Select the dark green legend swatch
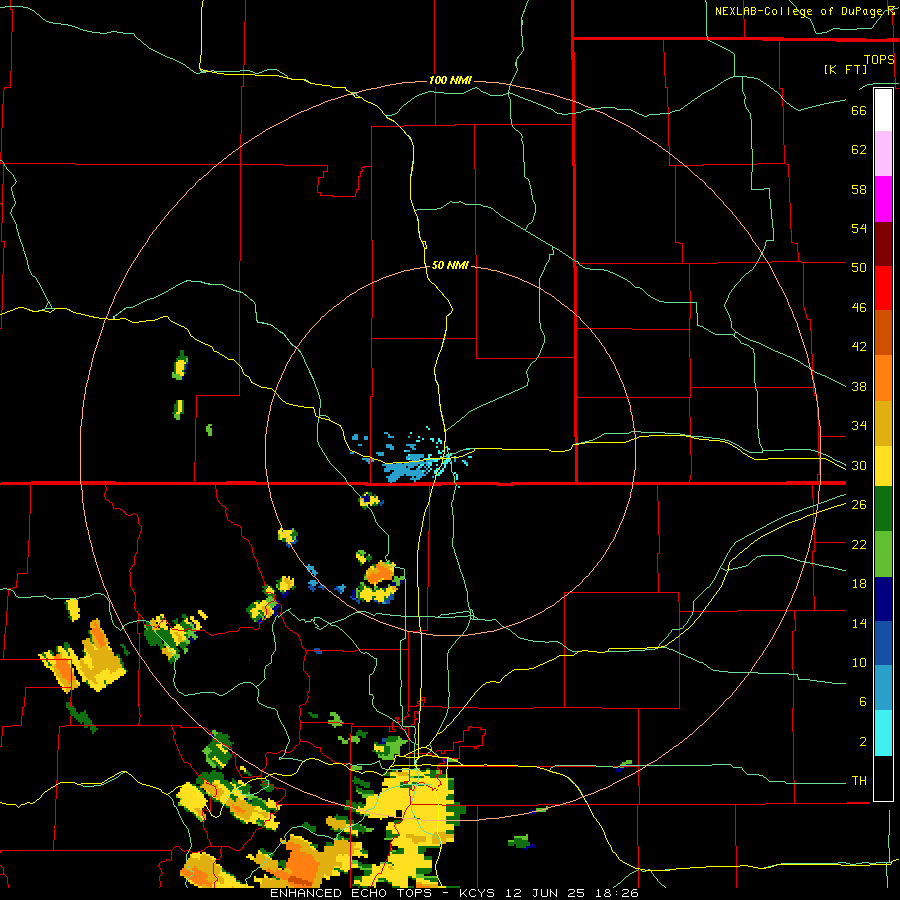The height and width of the screenshot is (900, 900). 883,509
